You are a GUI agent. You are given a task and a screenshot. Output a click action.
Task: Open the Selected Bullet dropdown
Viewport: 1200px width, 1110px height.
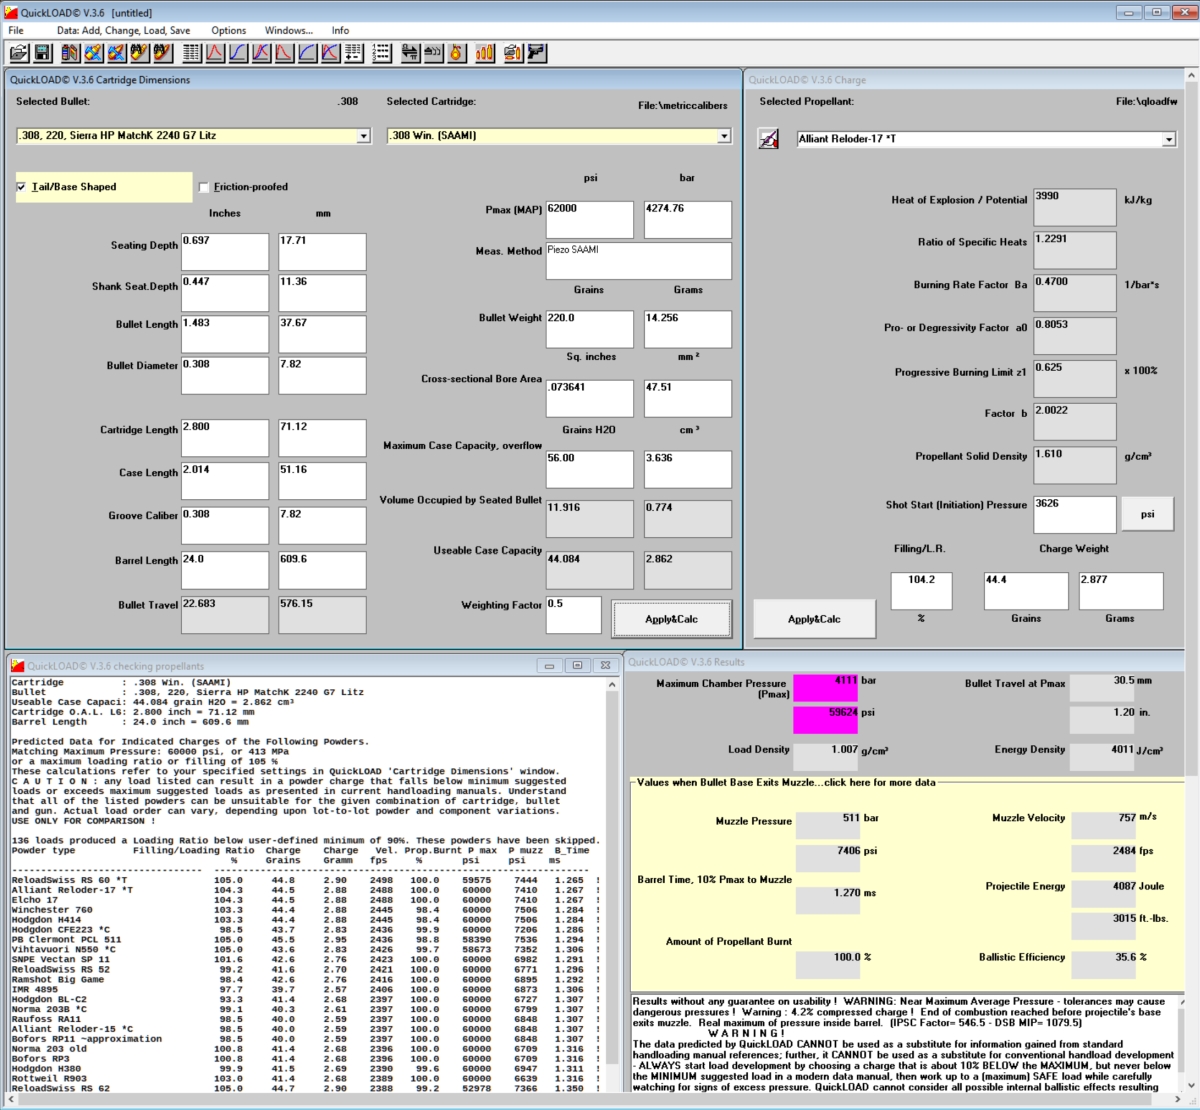point(364,136)
